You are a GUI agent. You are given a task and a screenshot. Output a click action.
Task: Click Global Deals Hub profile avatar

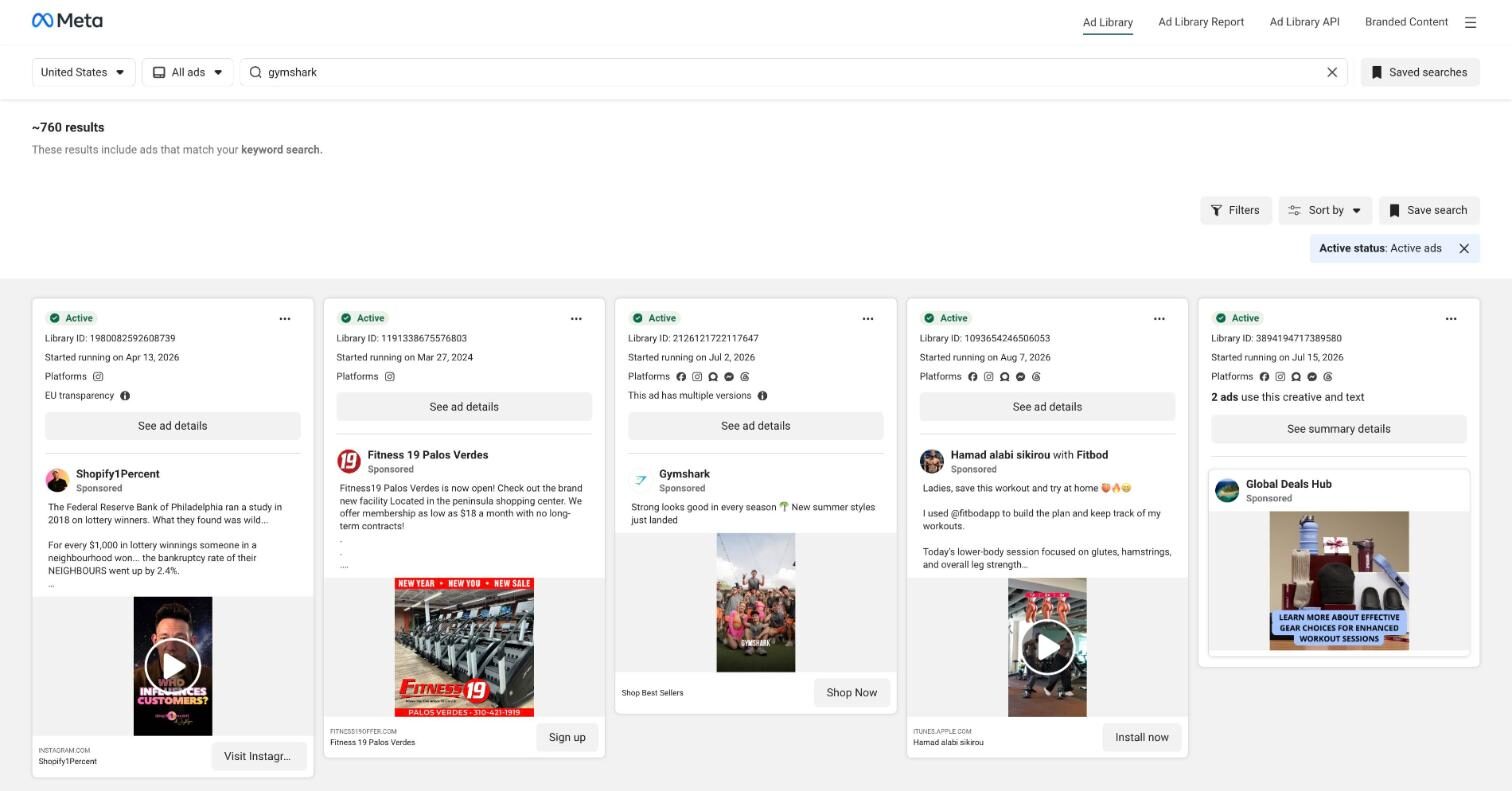click(1227, 490)
